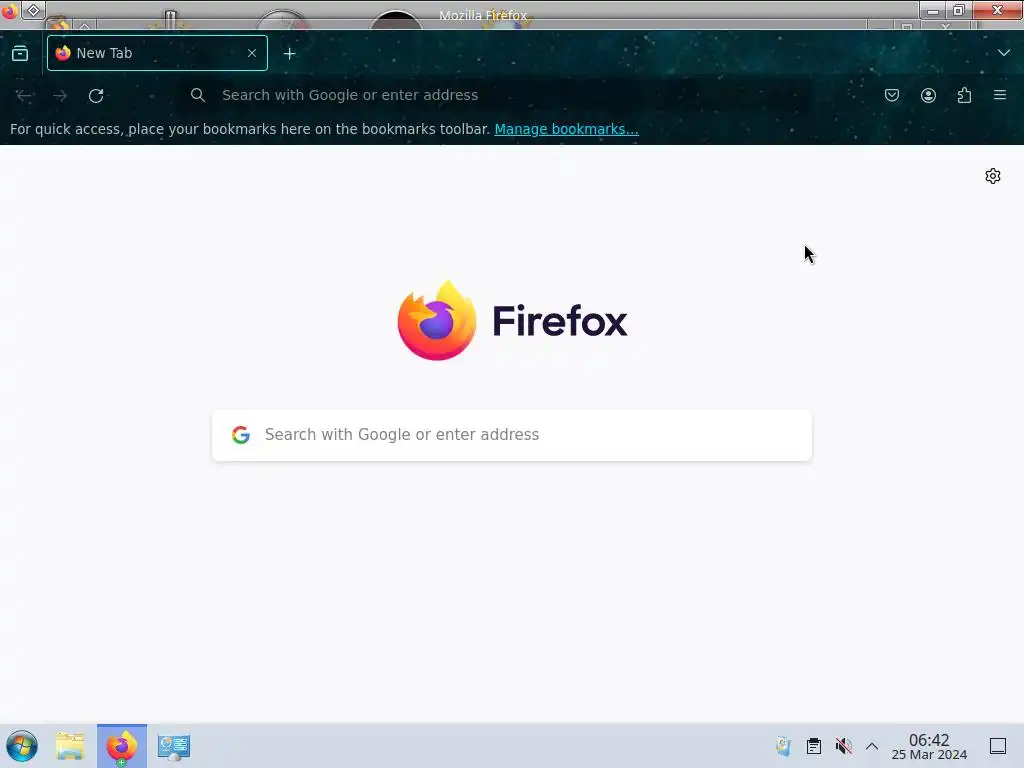Open the clipboard tray icon
The width and height of the screenshot is (1024, 768).
pos(814,746)
